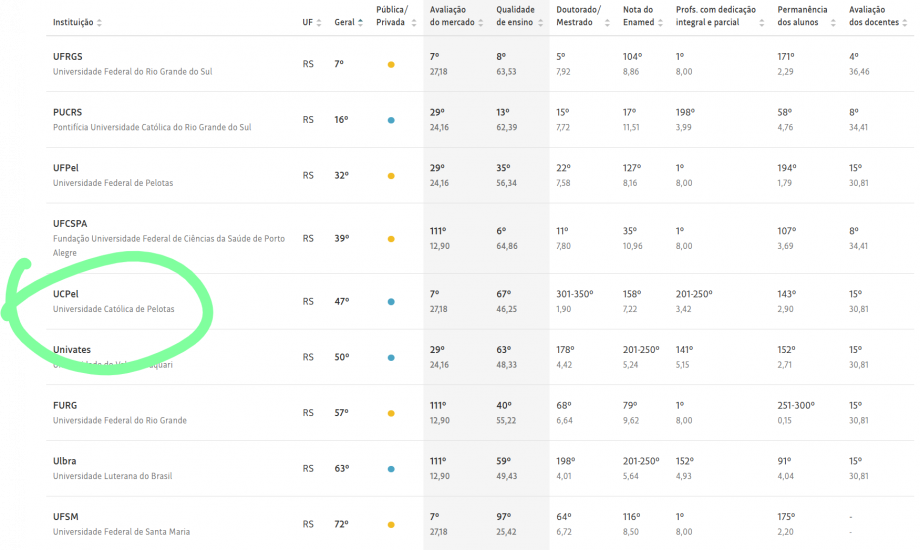Image resolution: width=920 pixels, height=550 pixels.
Task: Click the Instituição column header
Action: [73, 22]
